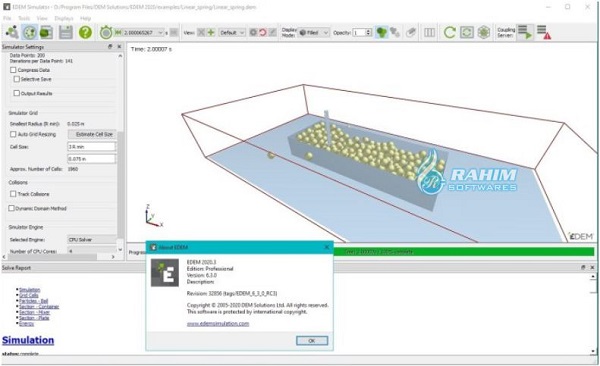Close the Solve Report panel
Screen dimensions: 600x366
(592, 268)
